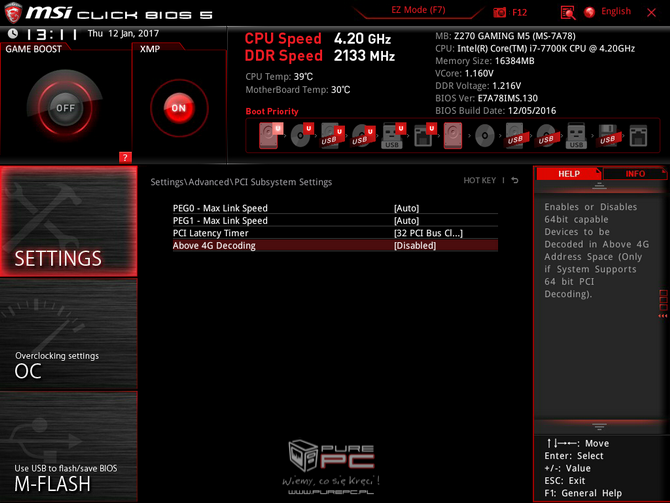Viewport: 670px width, 503px height.
Task: Select the legacy USB key boot icon
Action: pyautogui.click(x=576, y=136)
